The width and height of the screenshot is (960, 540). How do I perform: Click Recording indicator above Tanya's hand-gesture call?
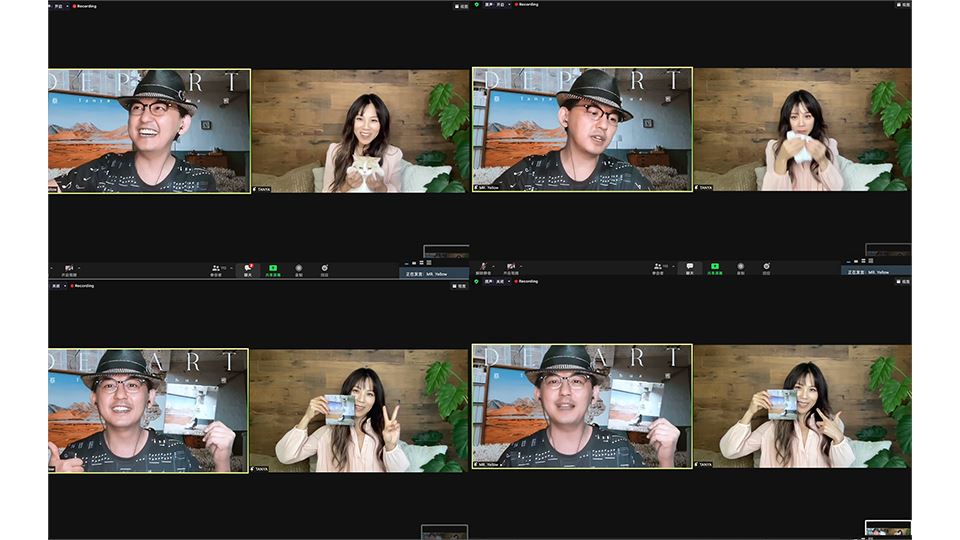click(527, 282)
